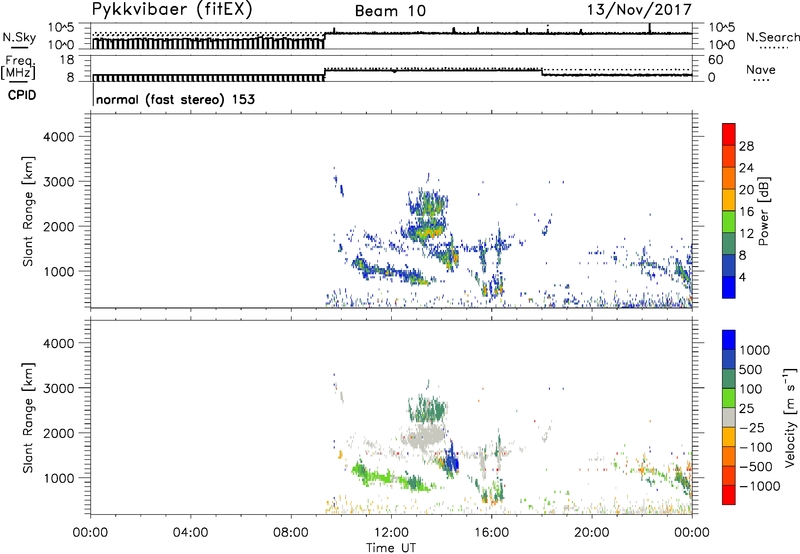Click the velocity colorbar value 500
The image size is (800, 554).
[x=751, y=370]
